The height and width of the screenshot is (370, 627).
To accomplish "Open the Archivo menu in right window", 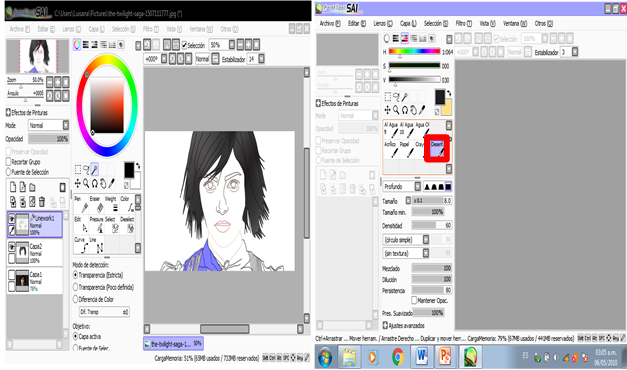I will [x=330, y=24].
